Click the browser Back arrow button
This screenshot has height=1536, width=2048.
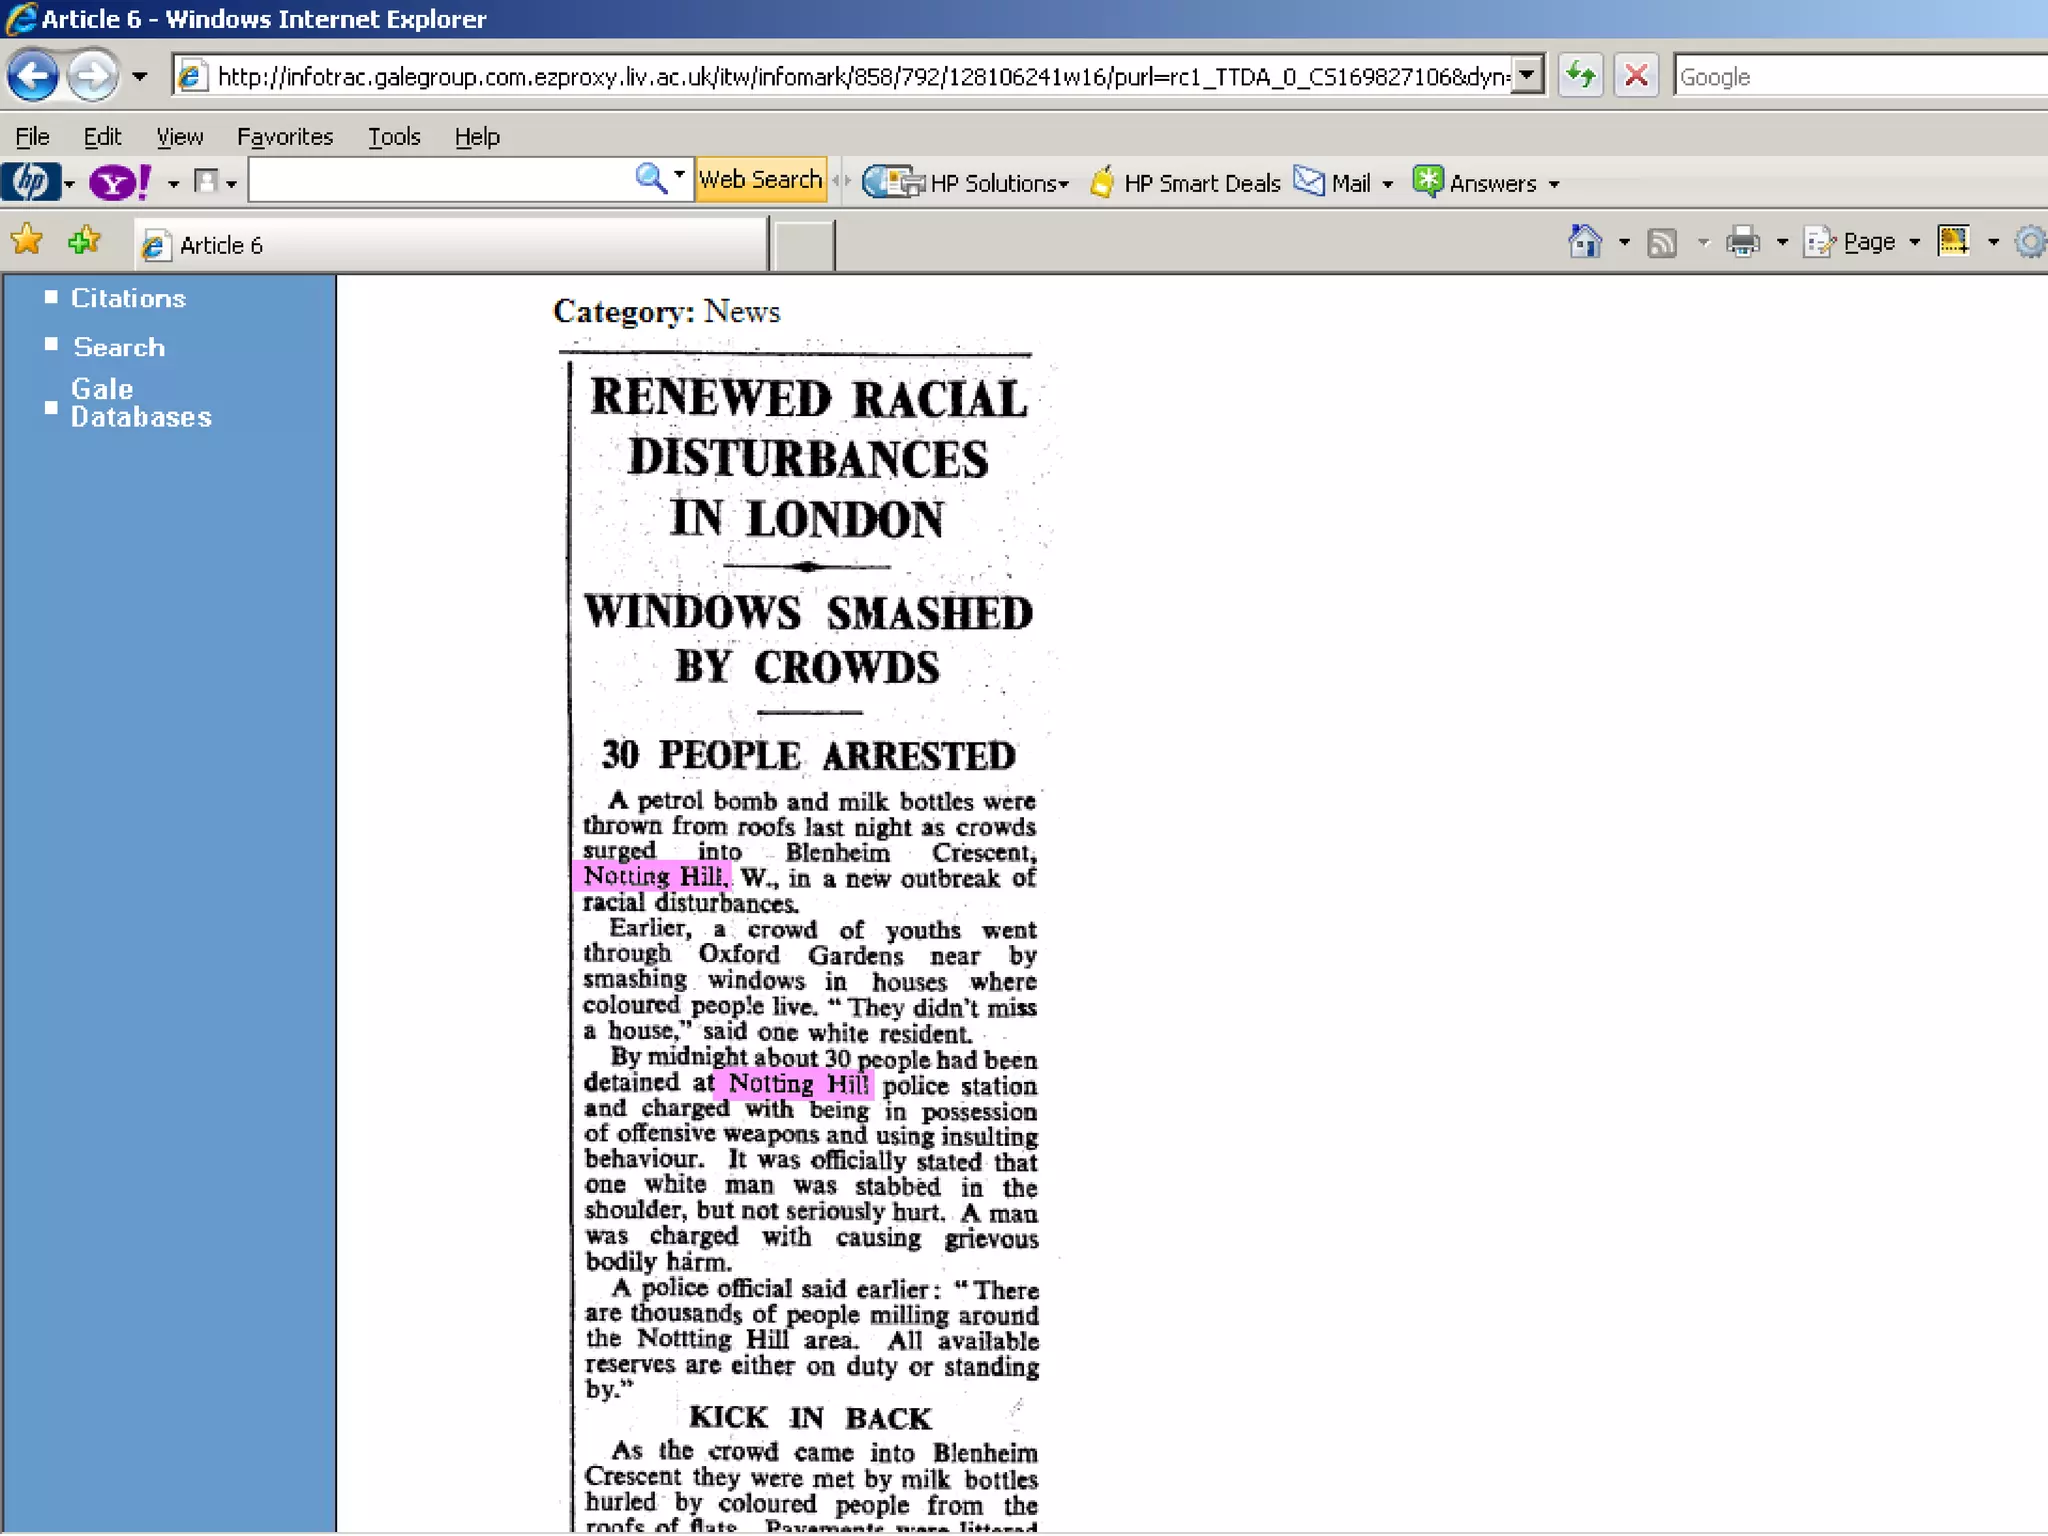[x=33, y=76]
